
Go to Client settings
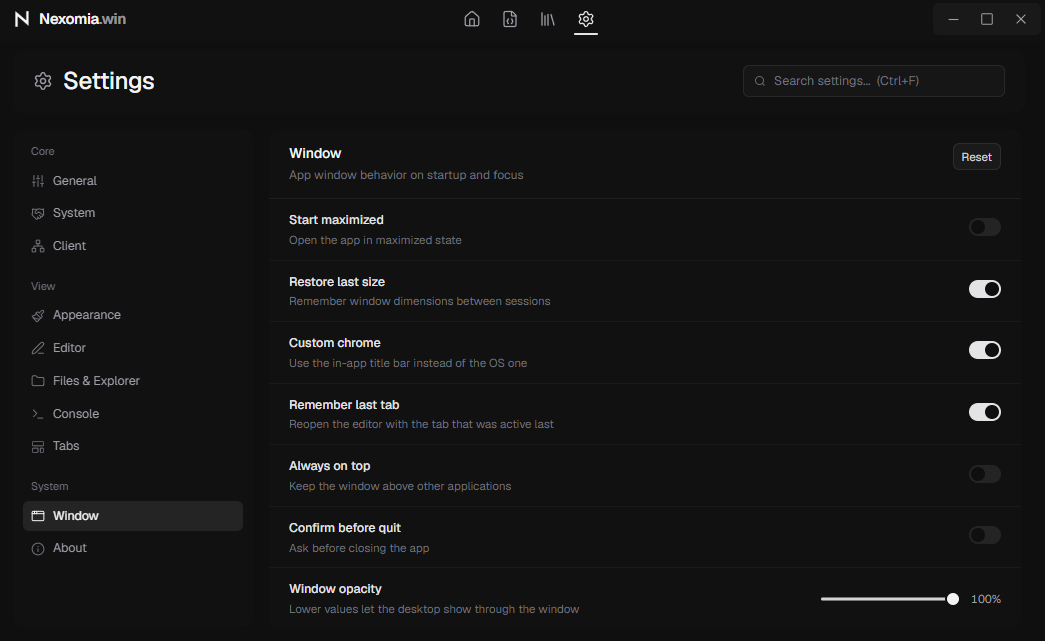click(133, 246)
